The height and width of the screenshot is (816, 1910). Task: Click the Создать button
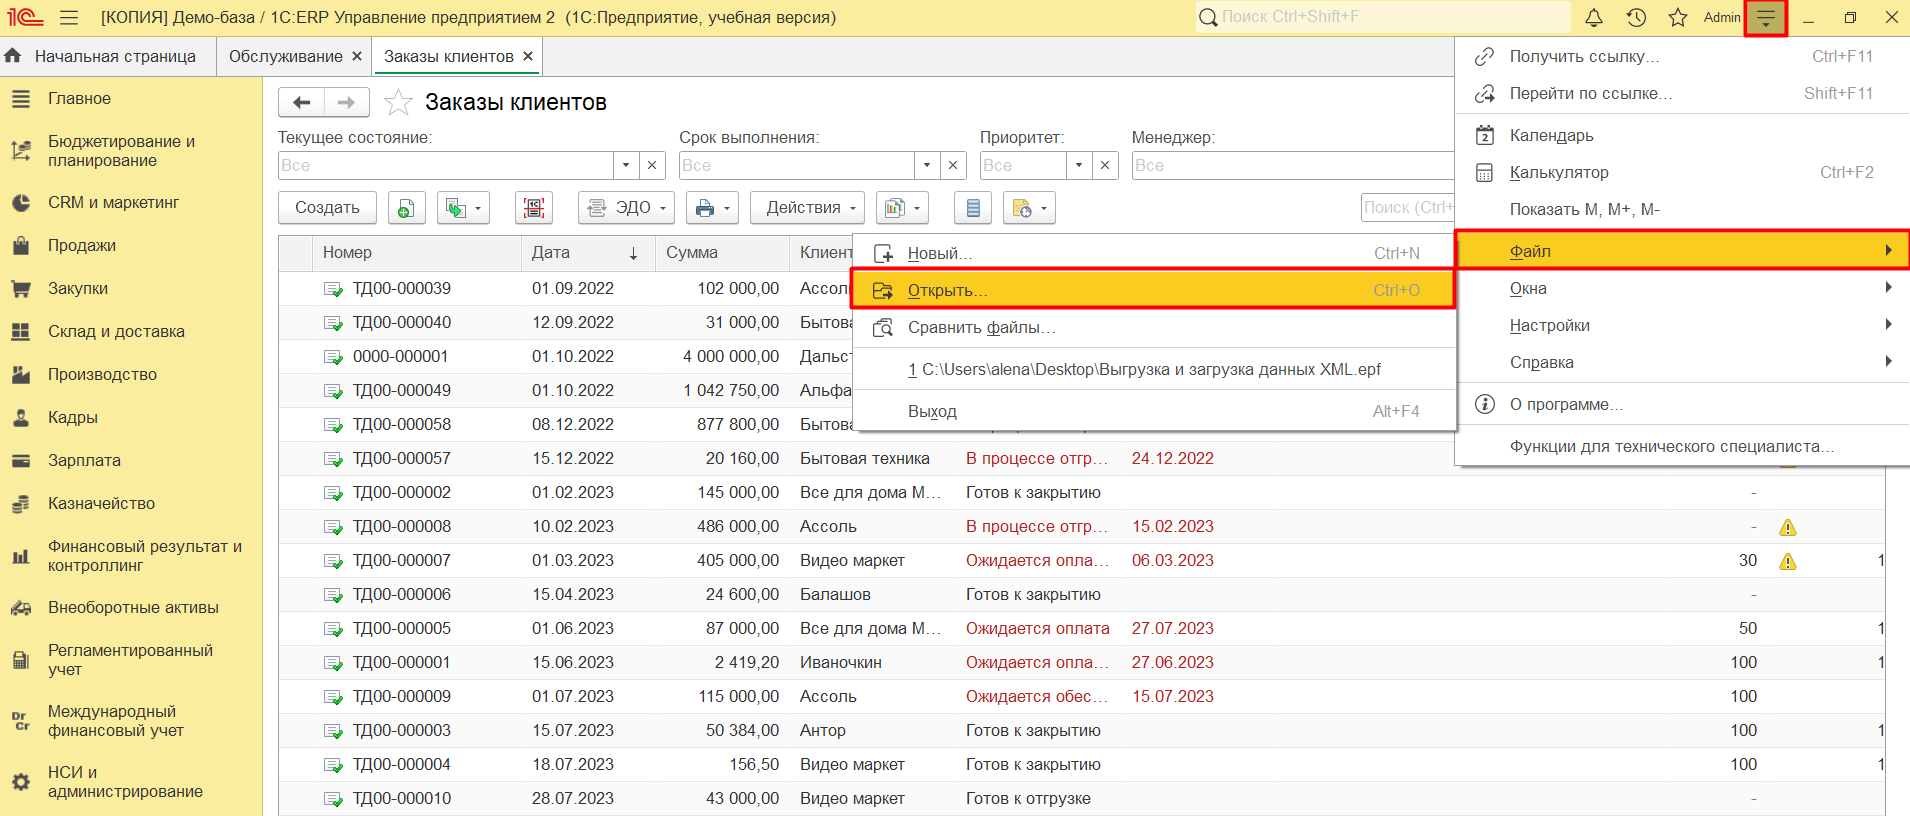(327, 208)
